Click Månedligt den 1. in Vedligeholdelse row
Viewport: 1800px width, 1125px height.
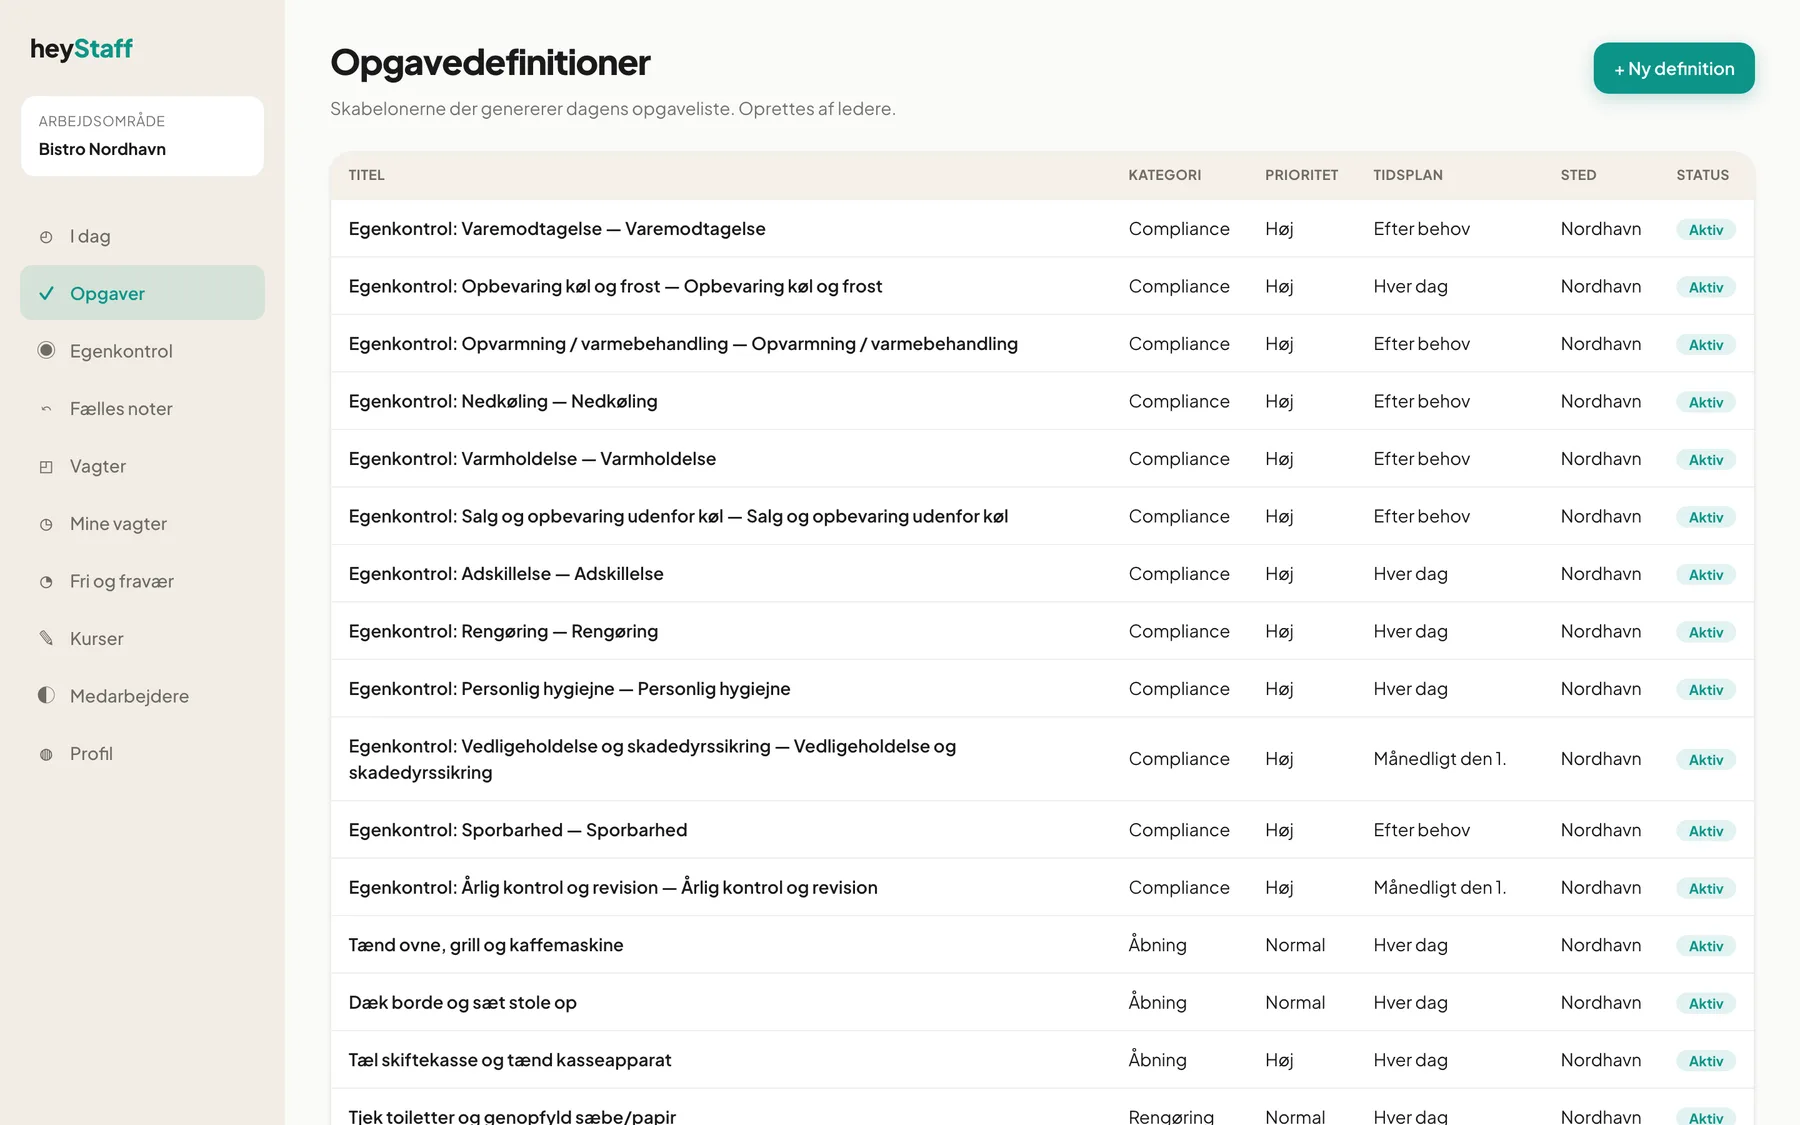(1440, 759)
